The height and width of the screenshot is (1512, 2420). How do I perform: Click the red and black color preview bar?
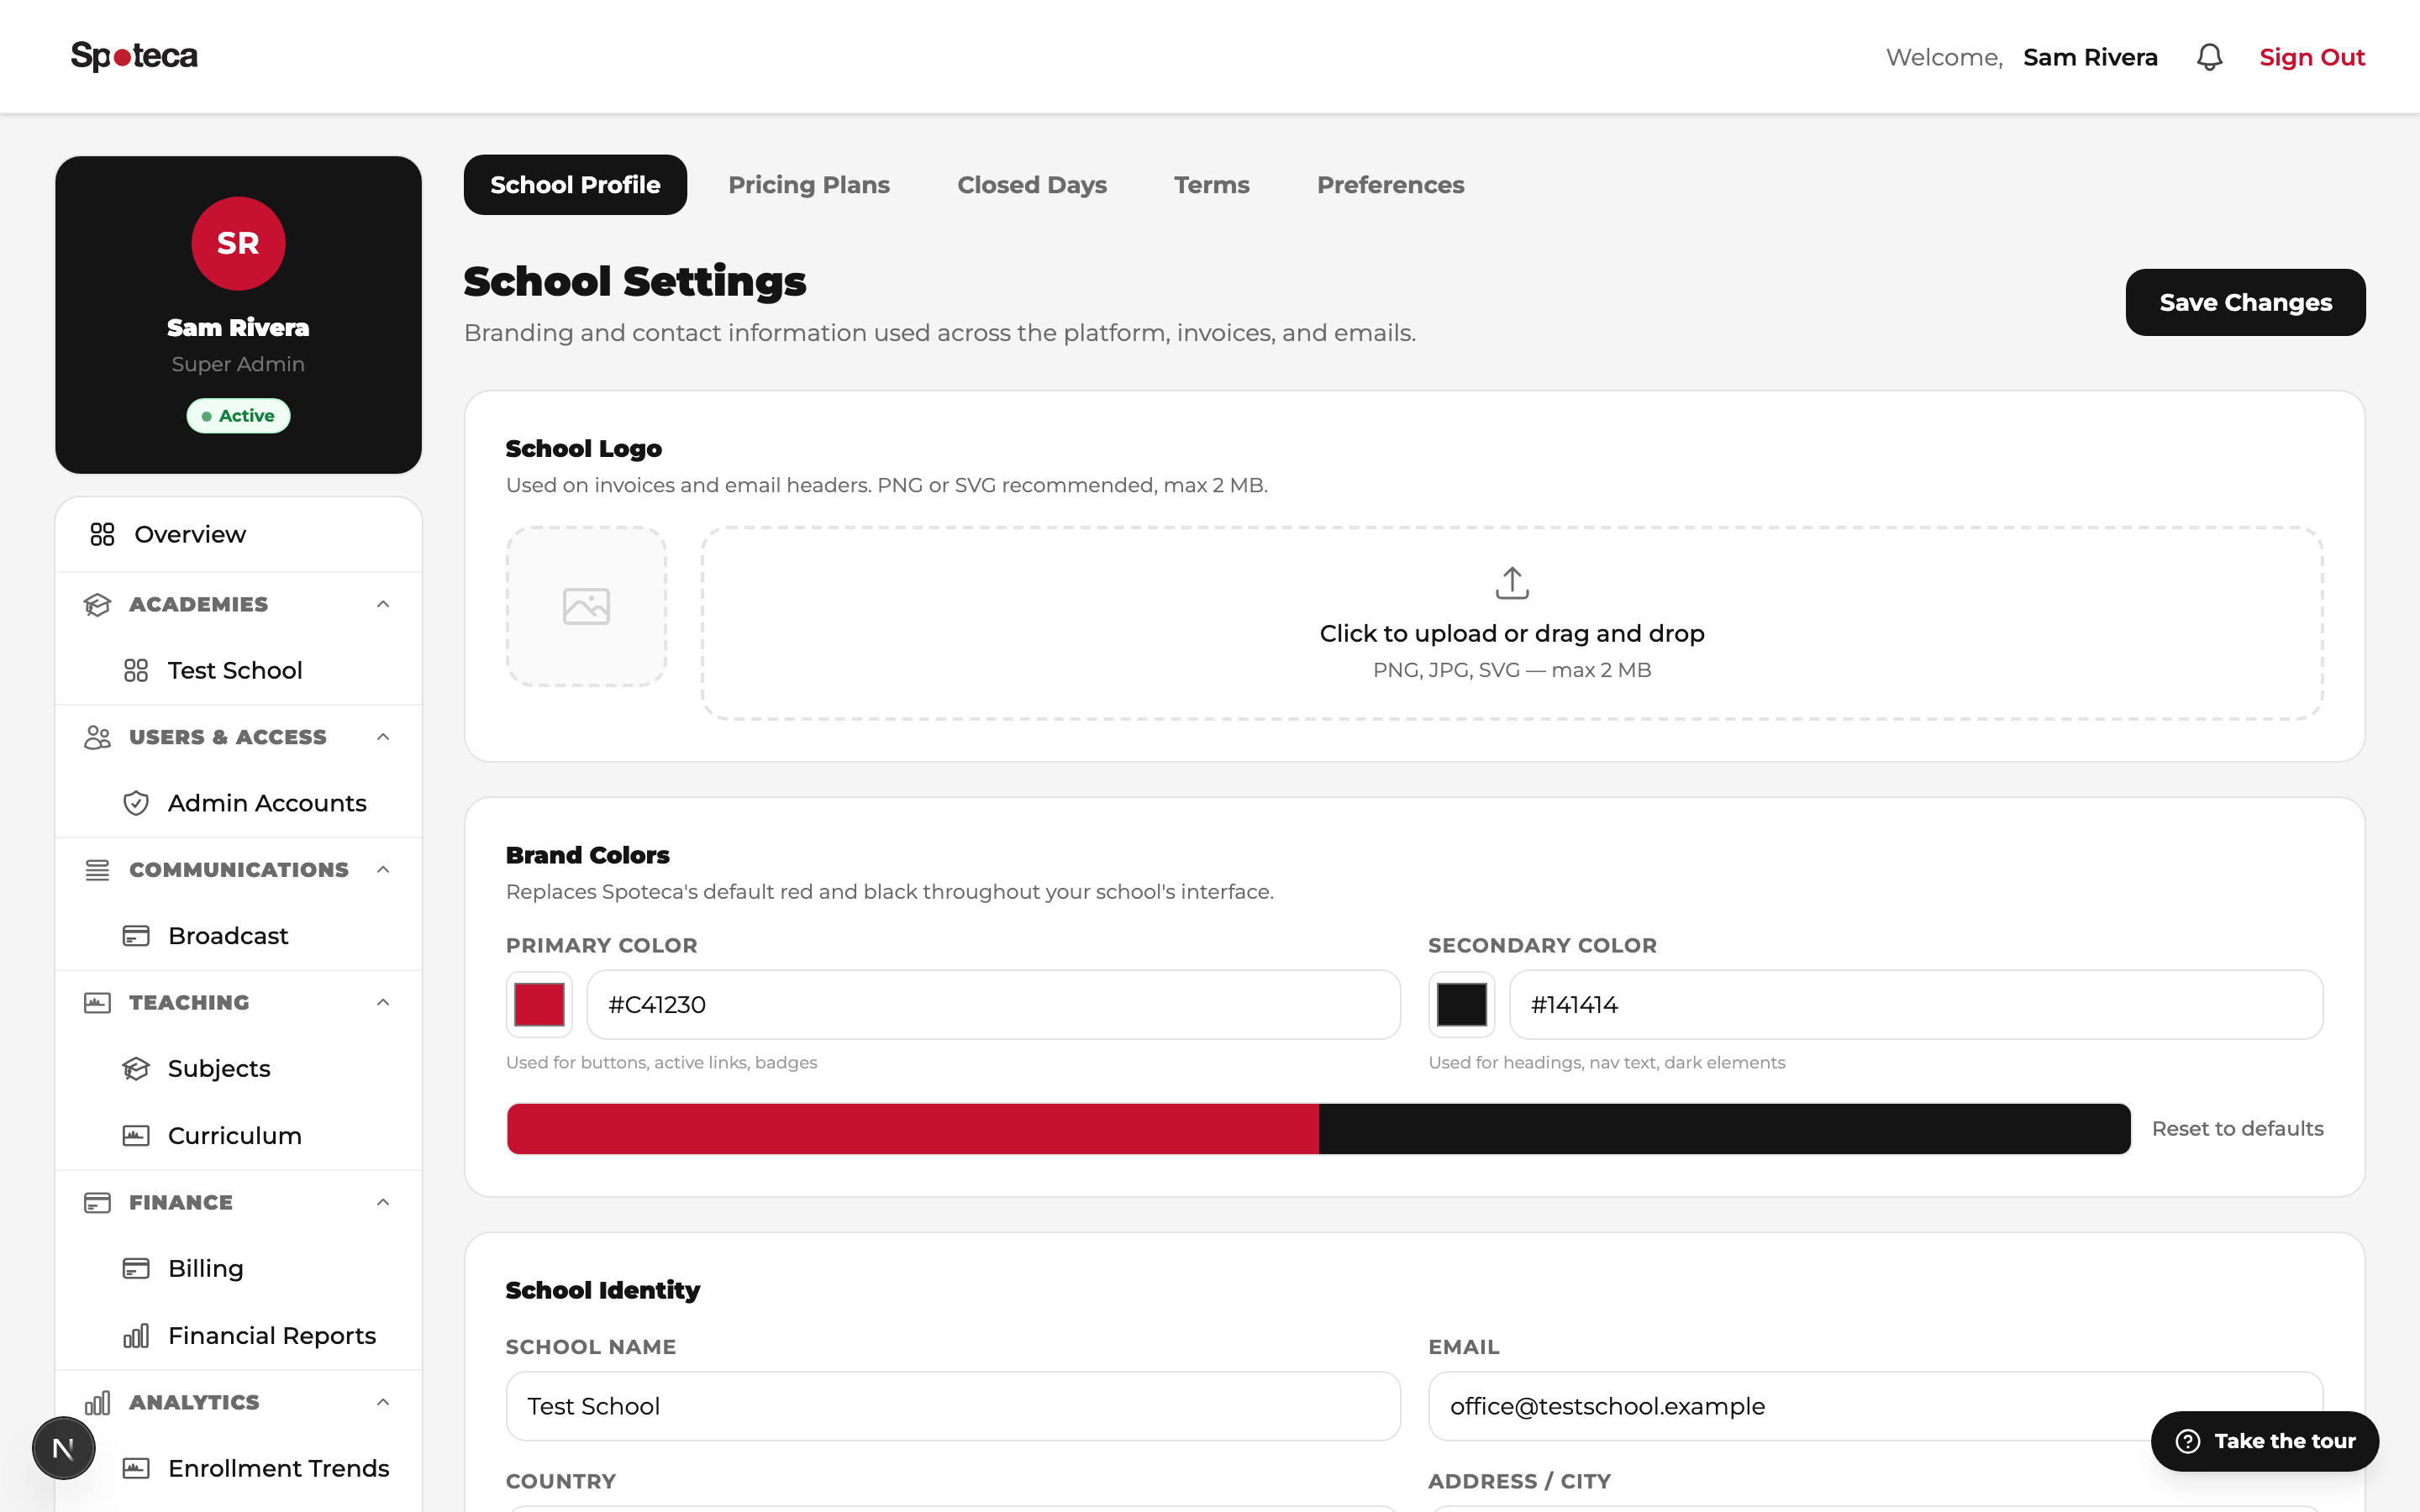1319,1129
